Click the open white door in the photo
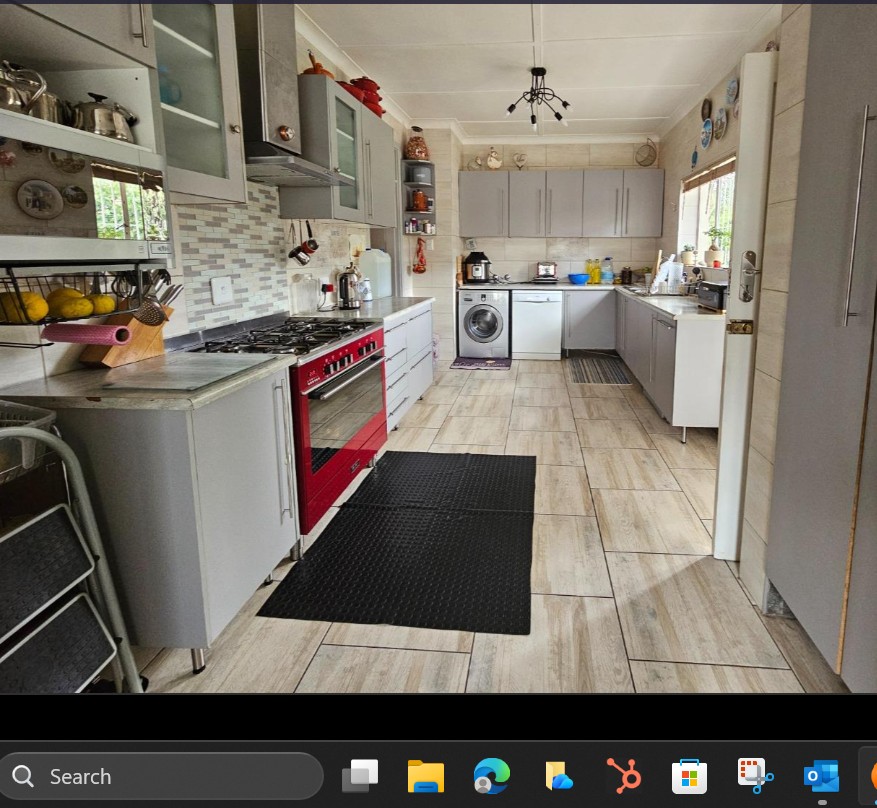Image resolution: width=877 pixels, height=808 pixels. pyautogui.click(x=742, y=300)
